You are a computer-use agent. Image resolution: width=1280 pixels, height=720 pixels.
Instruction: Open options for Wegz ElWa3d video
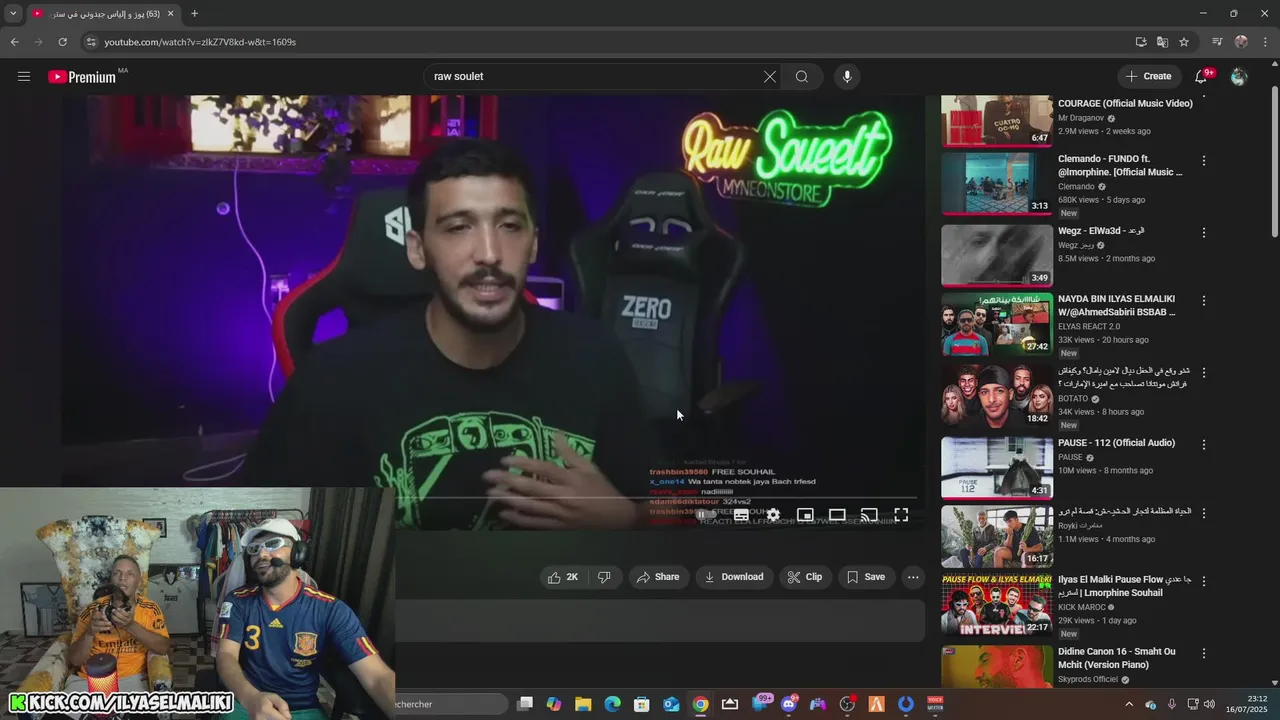tap(1204, 232)
